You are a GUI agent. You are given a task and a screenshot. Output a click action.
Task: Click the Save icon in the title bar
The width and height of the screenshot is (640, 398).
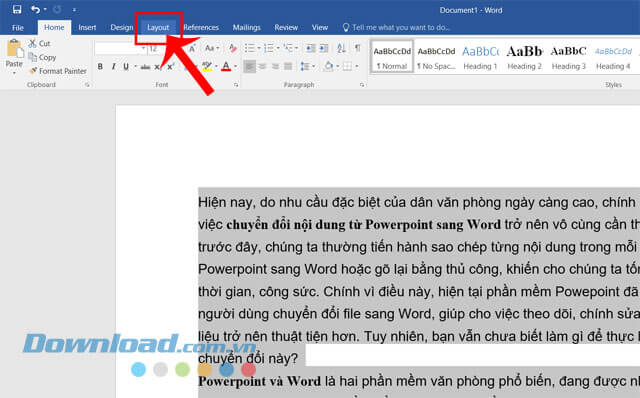17,9
